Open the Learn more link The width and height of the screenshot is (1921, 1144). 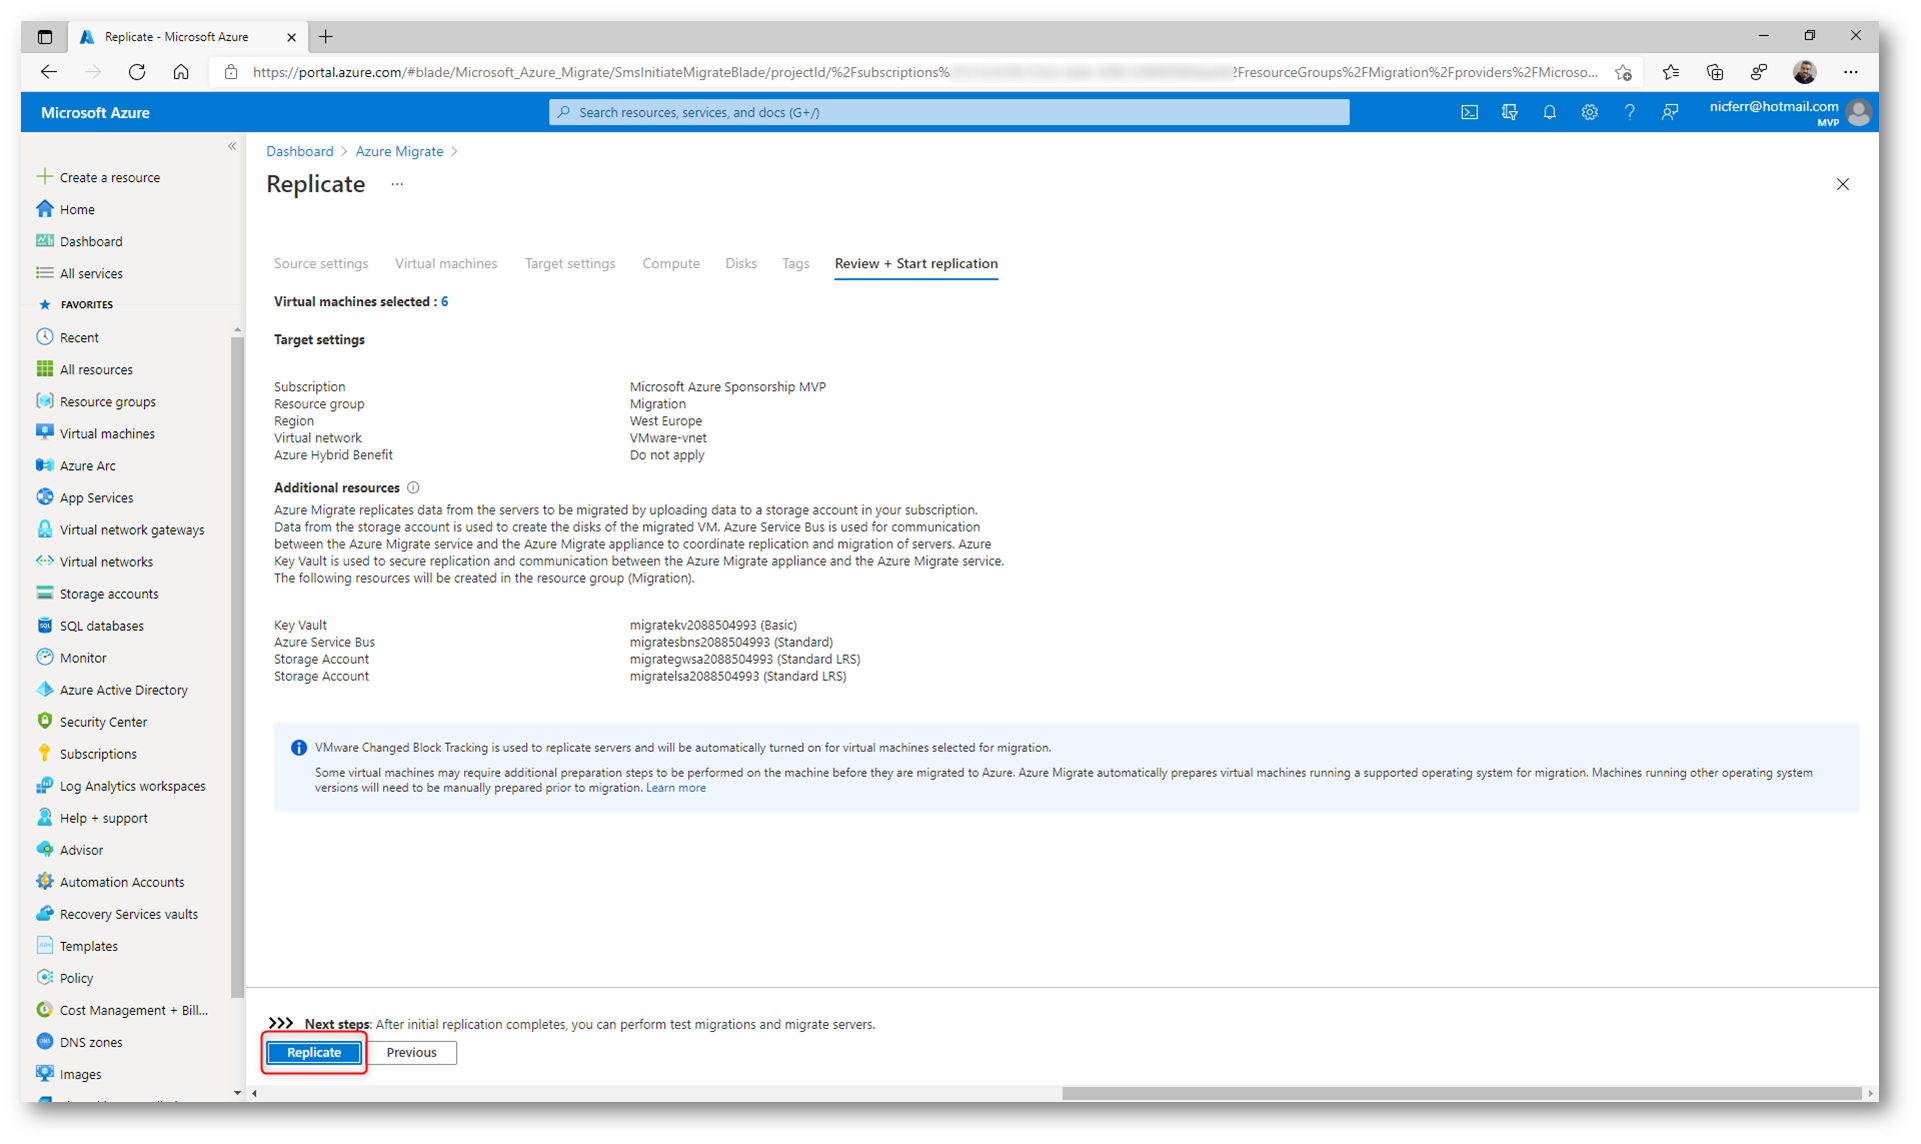(675, 789)
